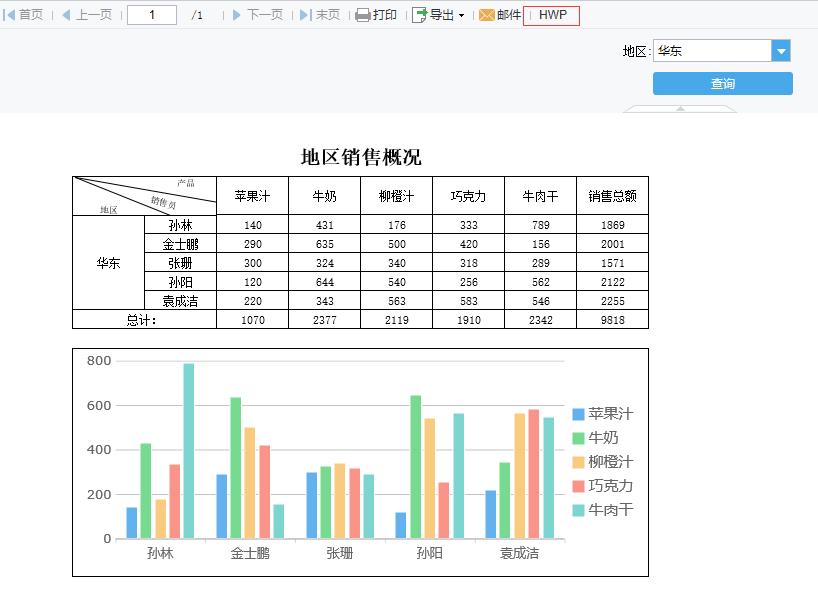Click the page number input field
The width and height of the screenshot is (818, 612).
152,15
